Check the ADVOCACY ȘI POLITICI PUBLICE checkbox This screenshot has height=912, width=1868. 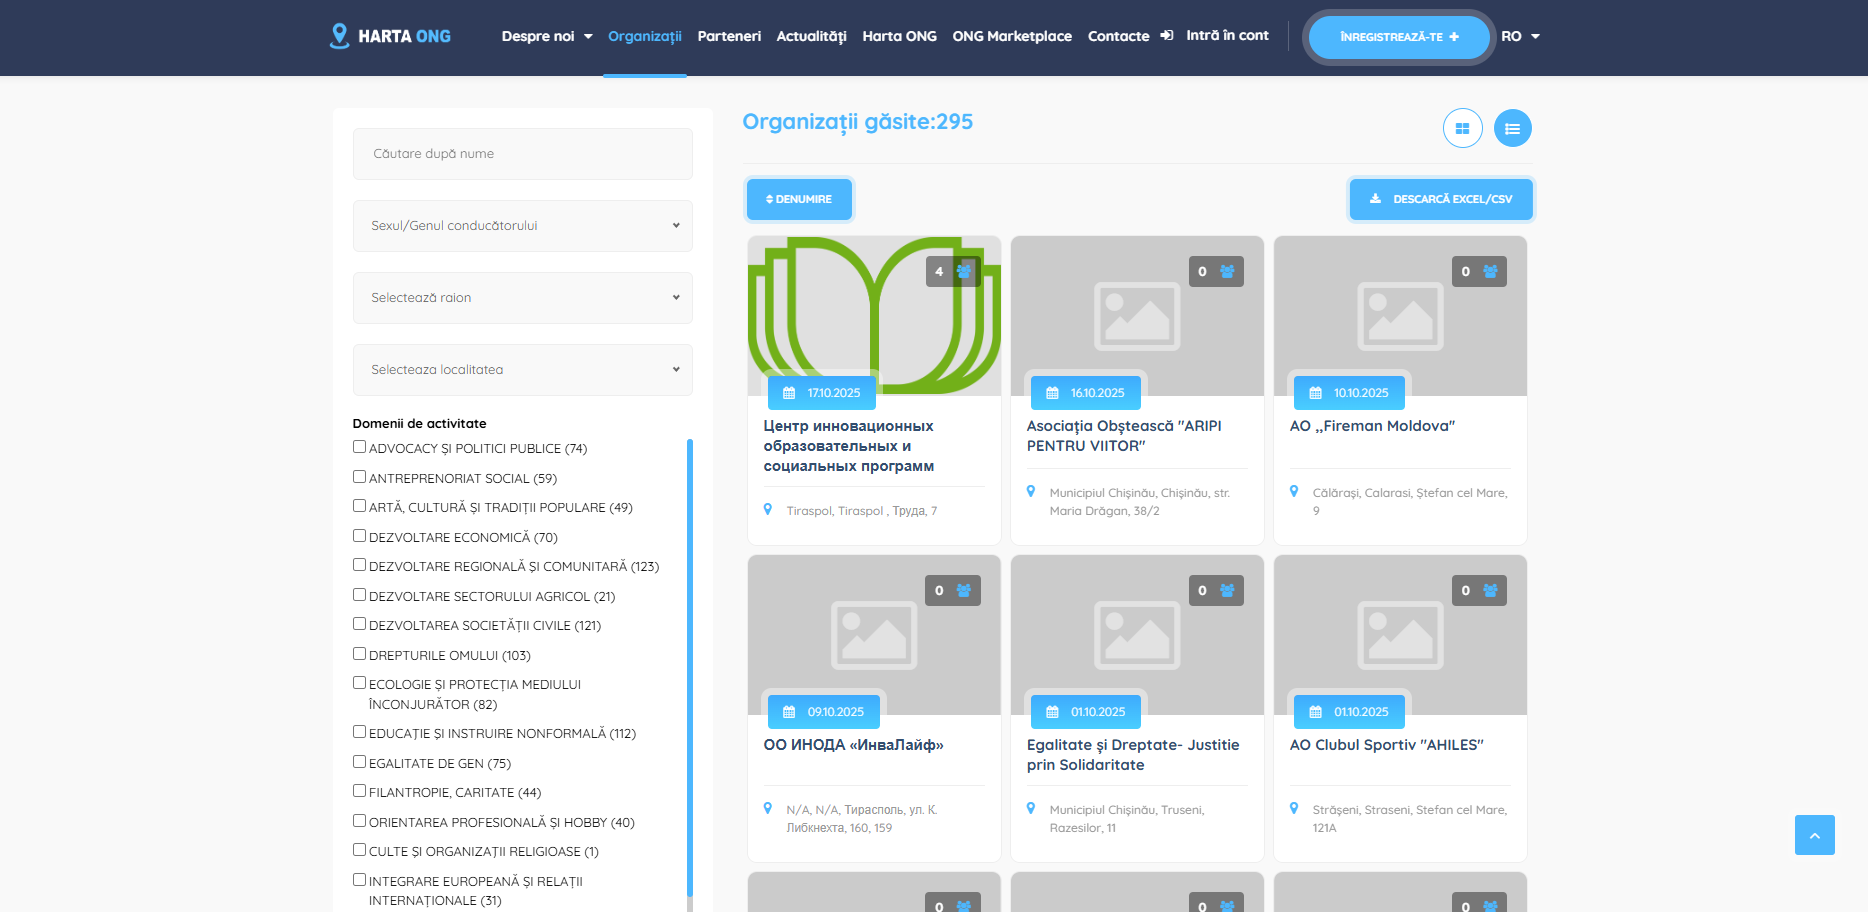[359, 447]
